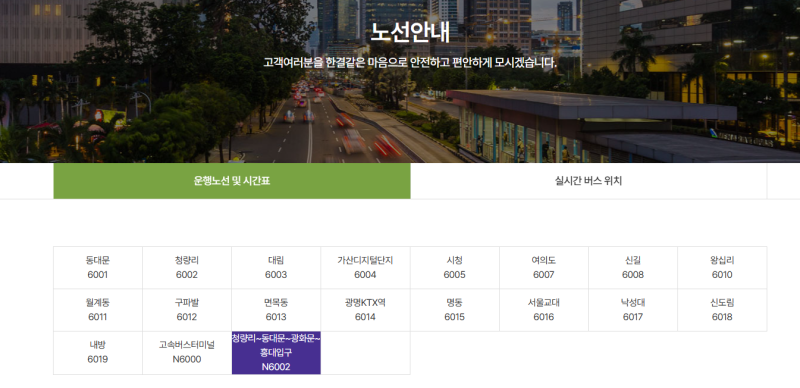Select route 가산디지털단지 6004
The width and height of the screenshot is (800, 388).
365,268
